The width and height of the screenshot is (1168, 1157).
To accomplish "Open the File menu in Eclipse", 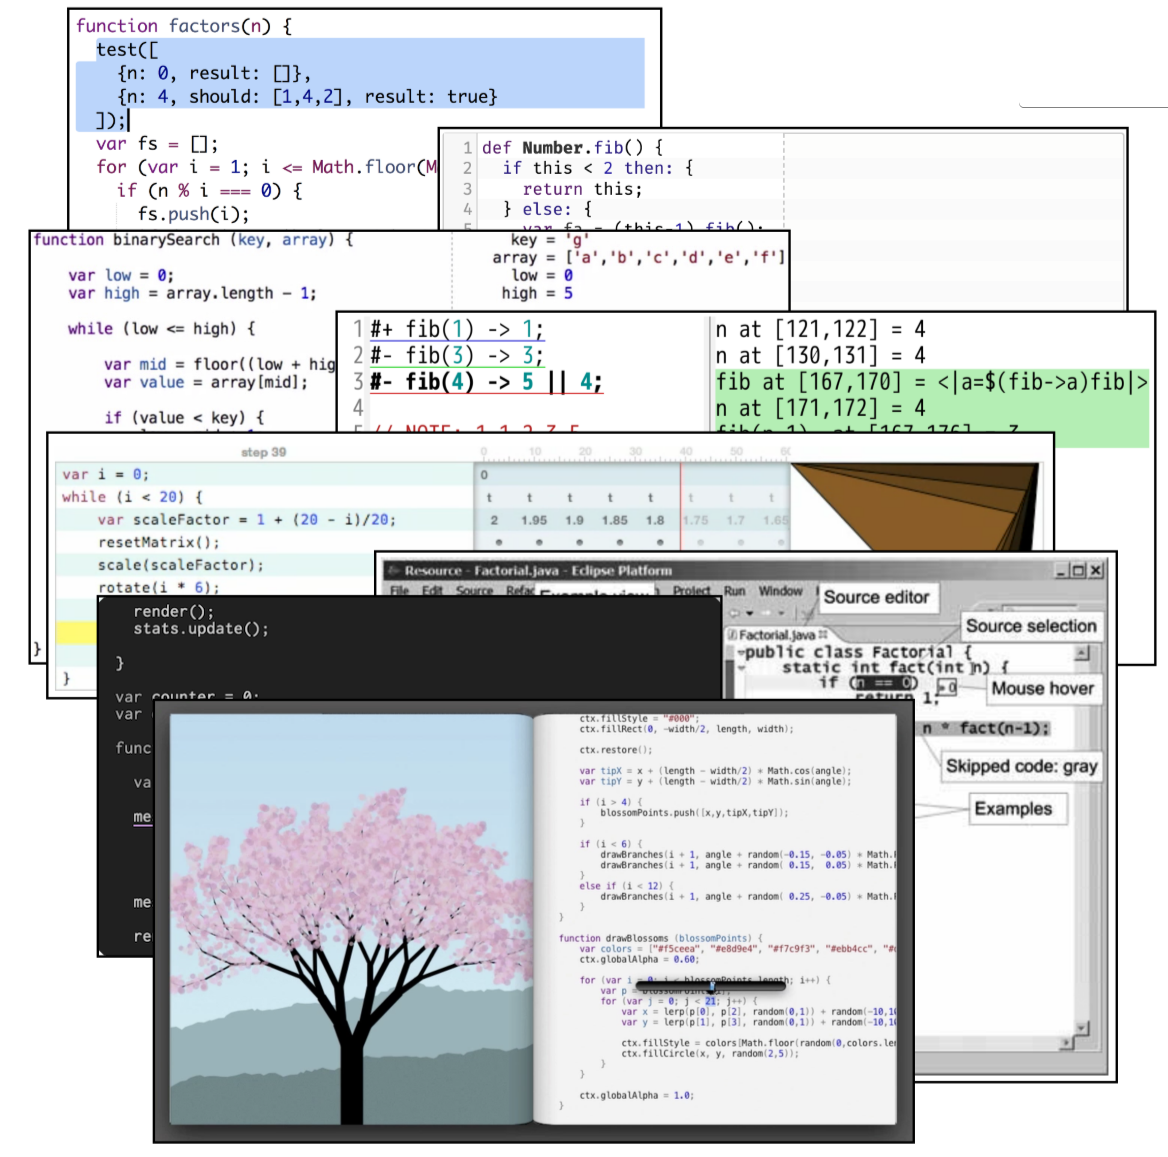I will pyautogui.click(x=399, y=591).
